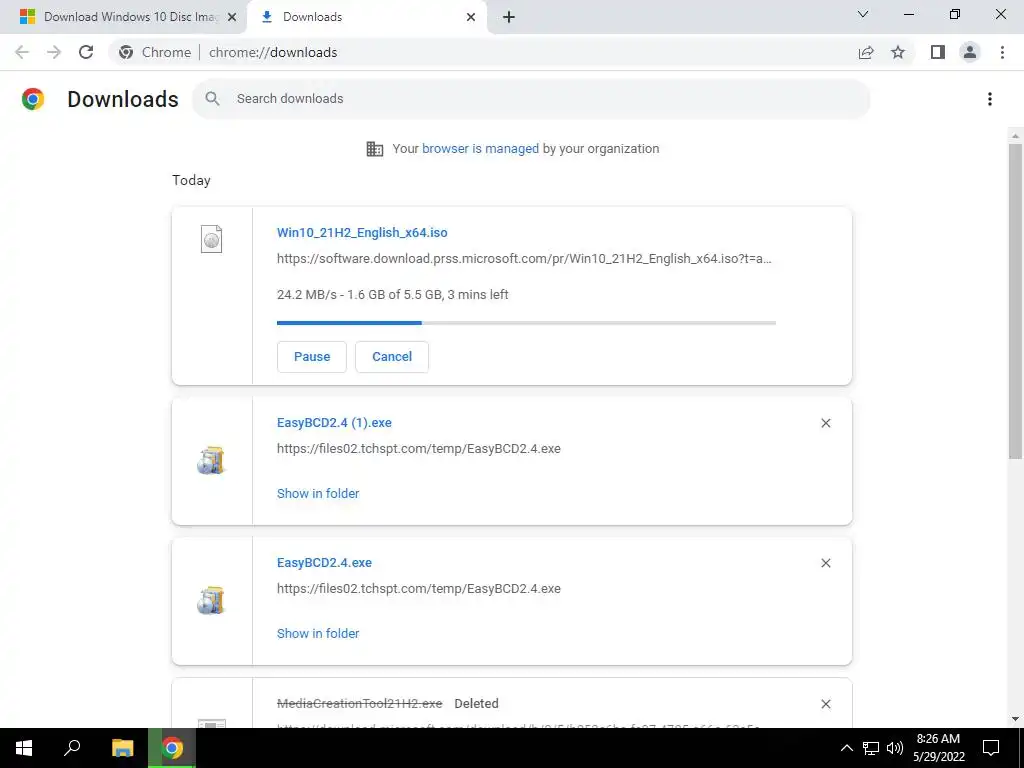Remove EasyBCD2.4.exe from the list
Viewport: 1024px width, 768px height.
tap(825, 563)
